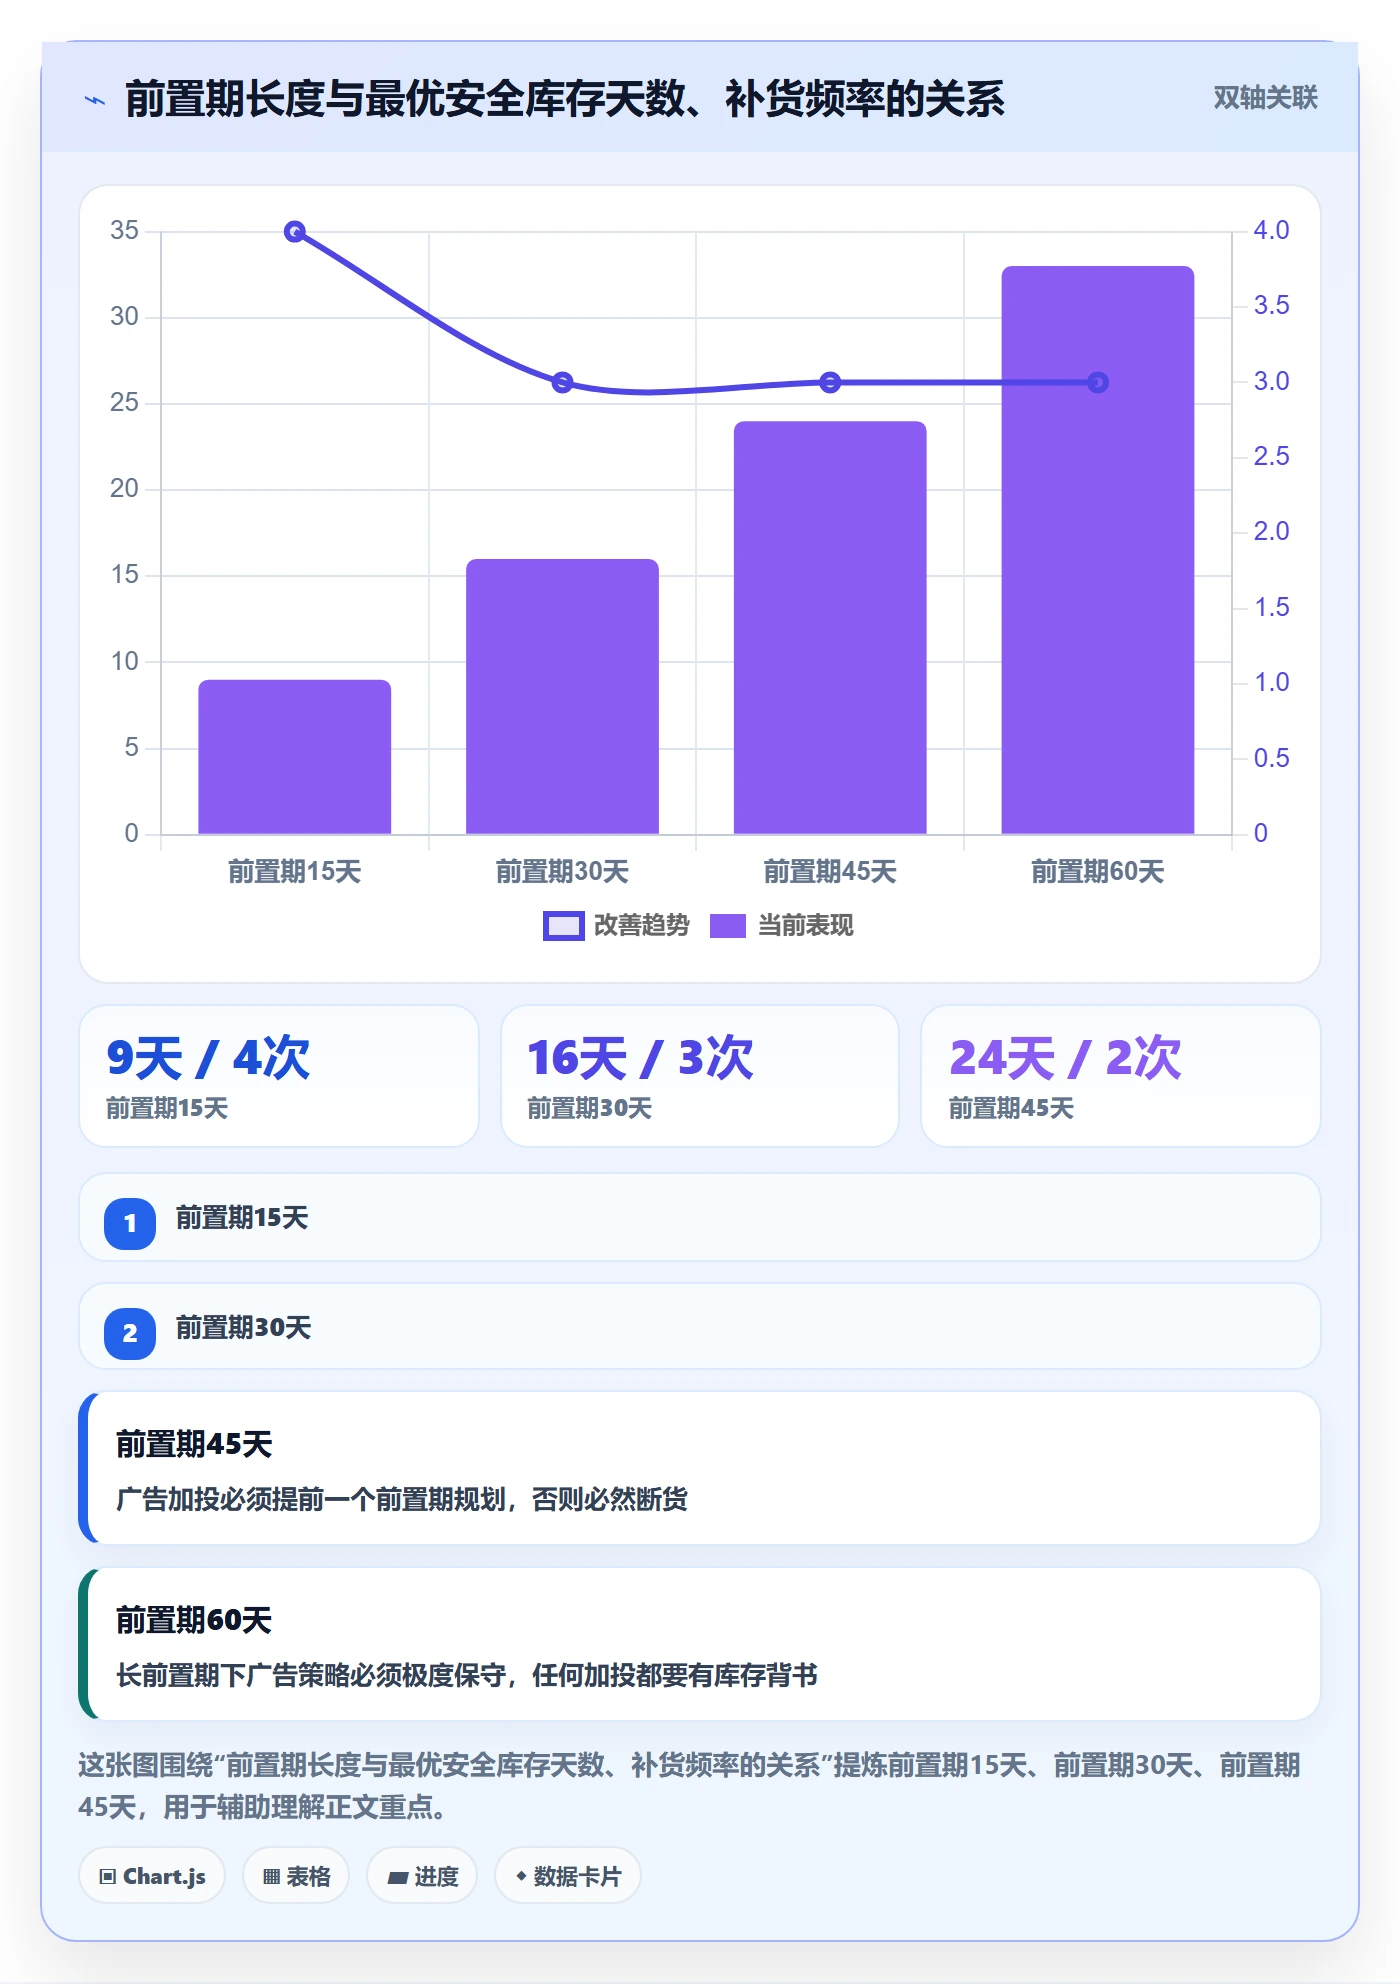This screenshot has height=1984, width=1400.
Task: Click the line point on 前置期60天 bar
Action: 1098,382
